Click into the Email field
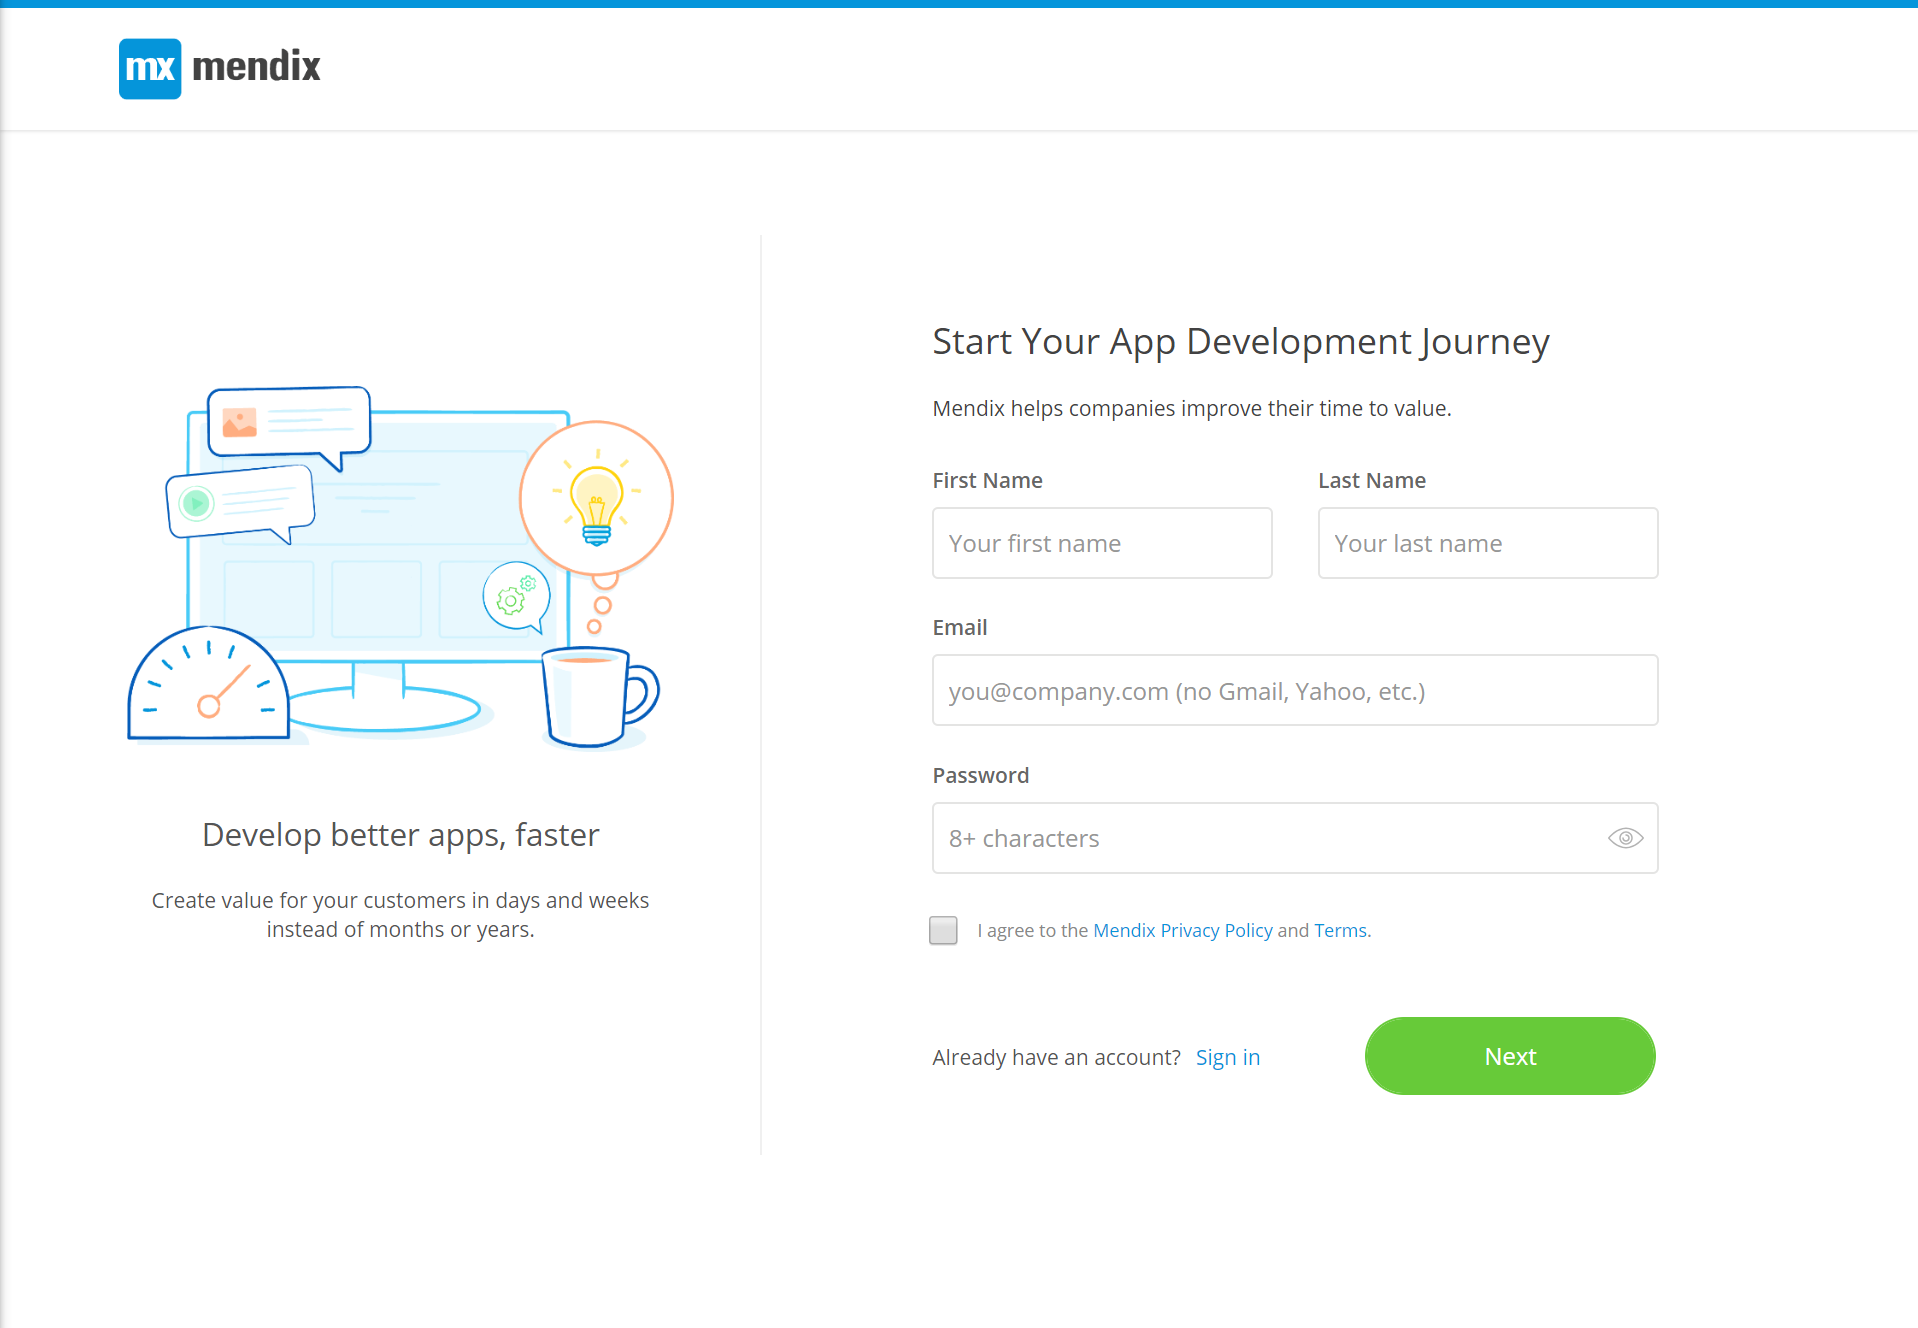 coord(1295,690)
